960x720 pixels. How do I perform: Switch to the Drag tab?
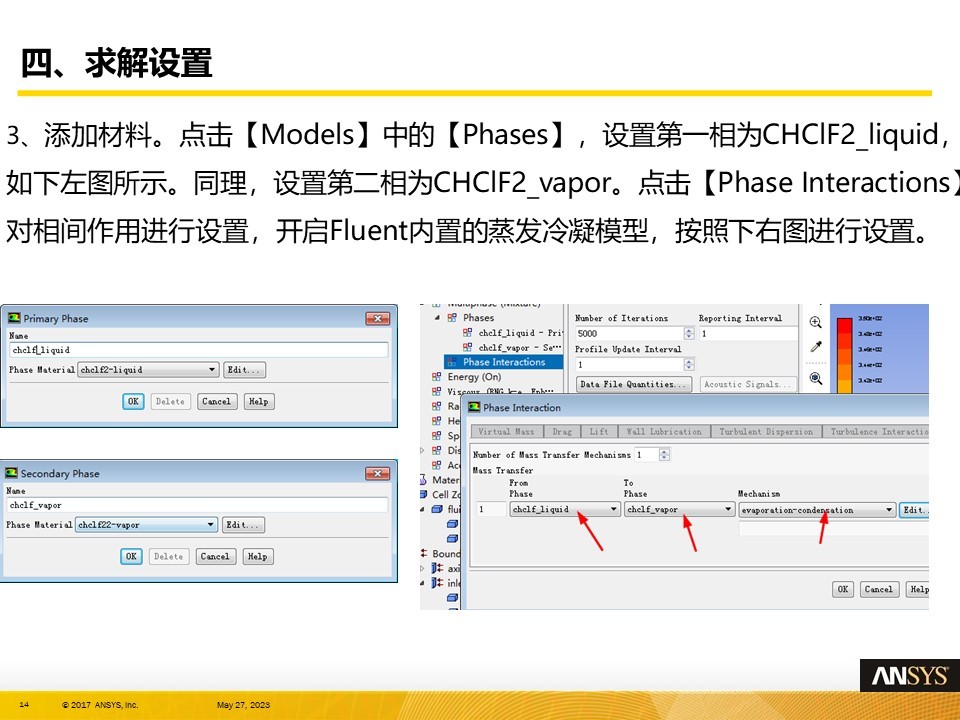562,432
